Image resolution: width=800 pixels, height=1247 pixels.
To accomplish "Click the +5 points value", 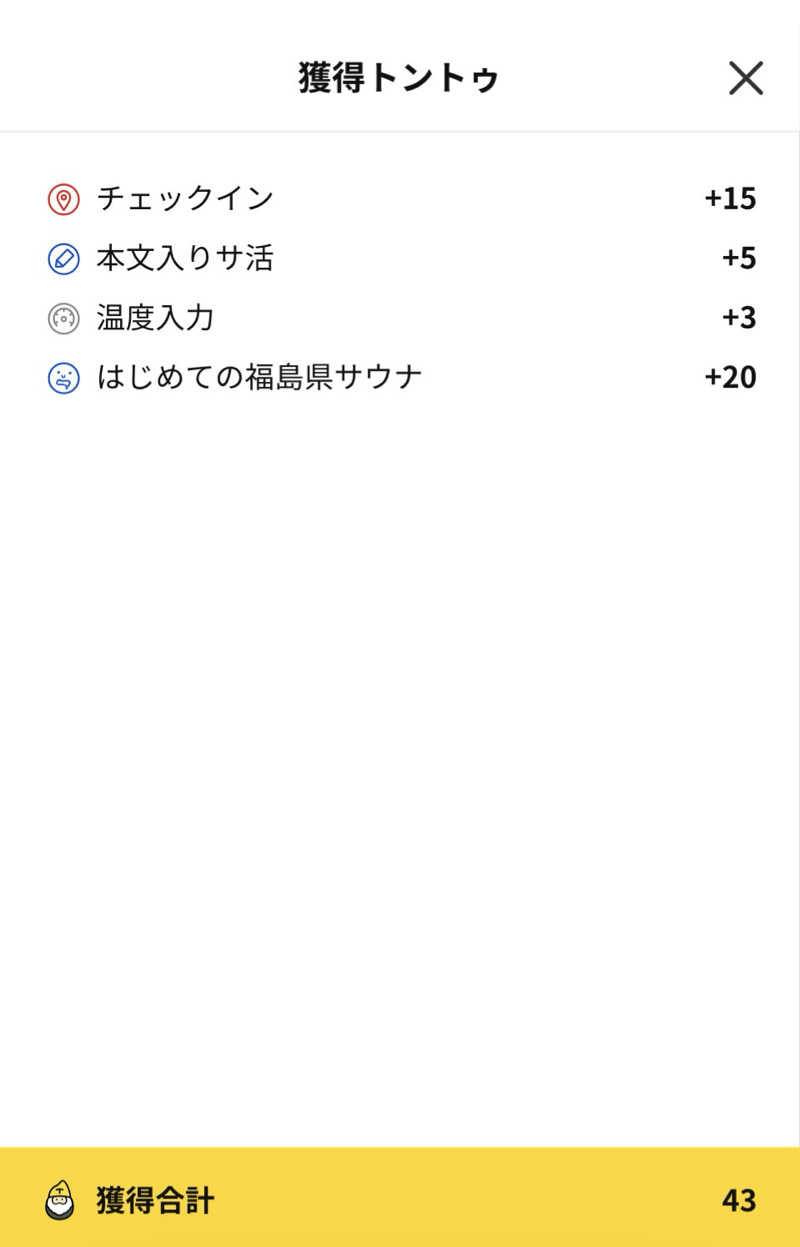I will tap(739, 258).
